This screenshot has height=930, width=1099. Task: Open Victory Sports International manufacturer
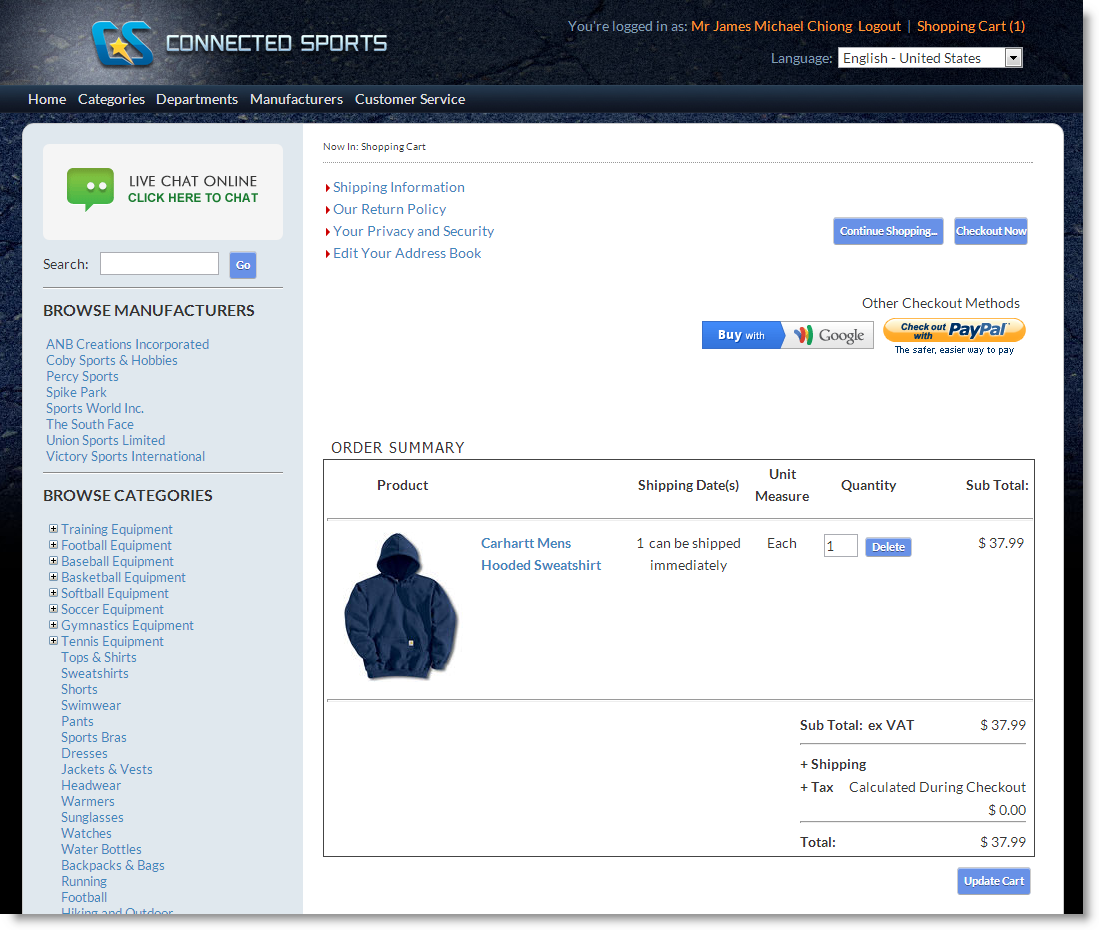(125, 456)
